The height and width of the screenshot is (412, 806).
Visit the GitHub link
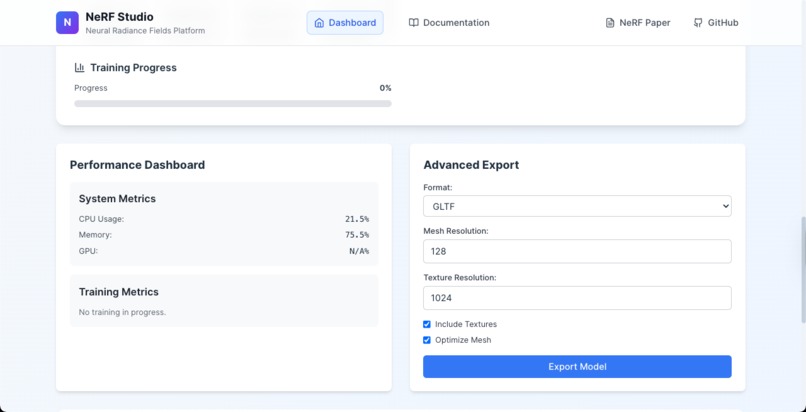click(x=716, y=23)
